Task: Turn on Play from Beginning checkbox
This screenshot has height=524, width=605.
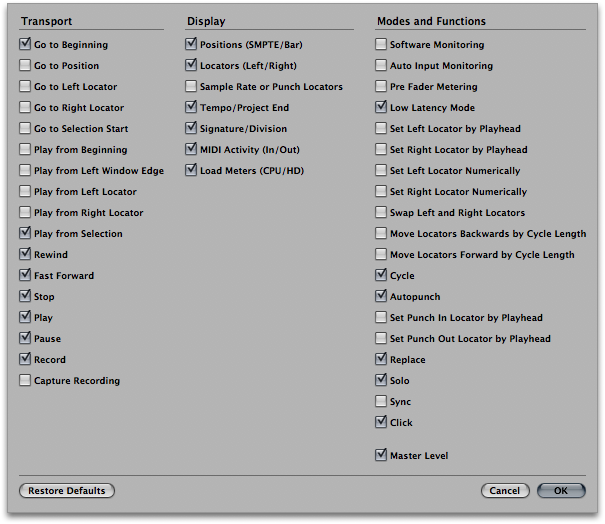Action: (25, 149)
